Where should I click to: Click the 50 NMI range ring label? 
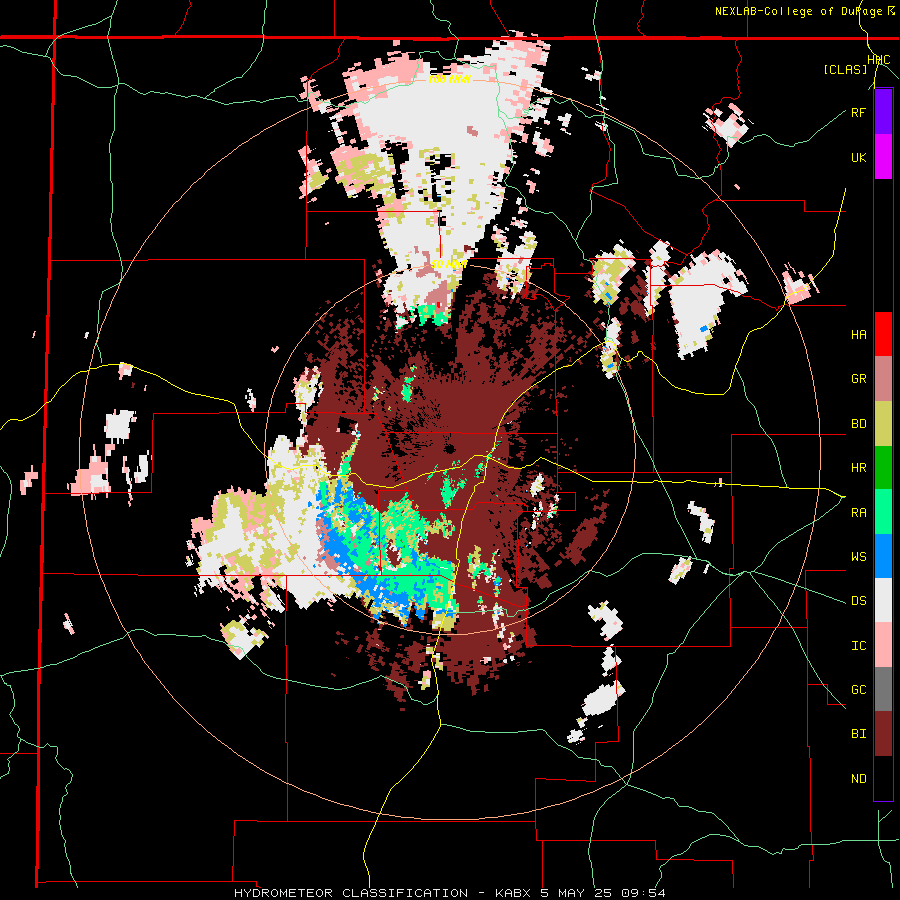[448, 264]
